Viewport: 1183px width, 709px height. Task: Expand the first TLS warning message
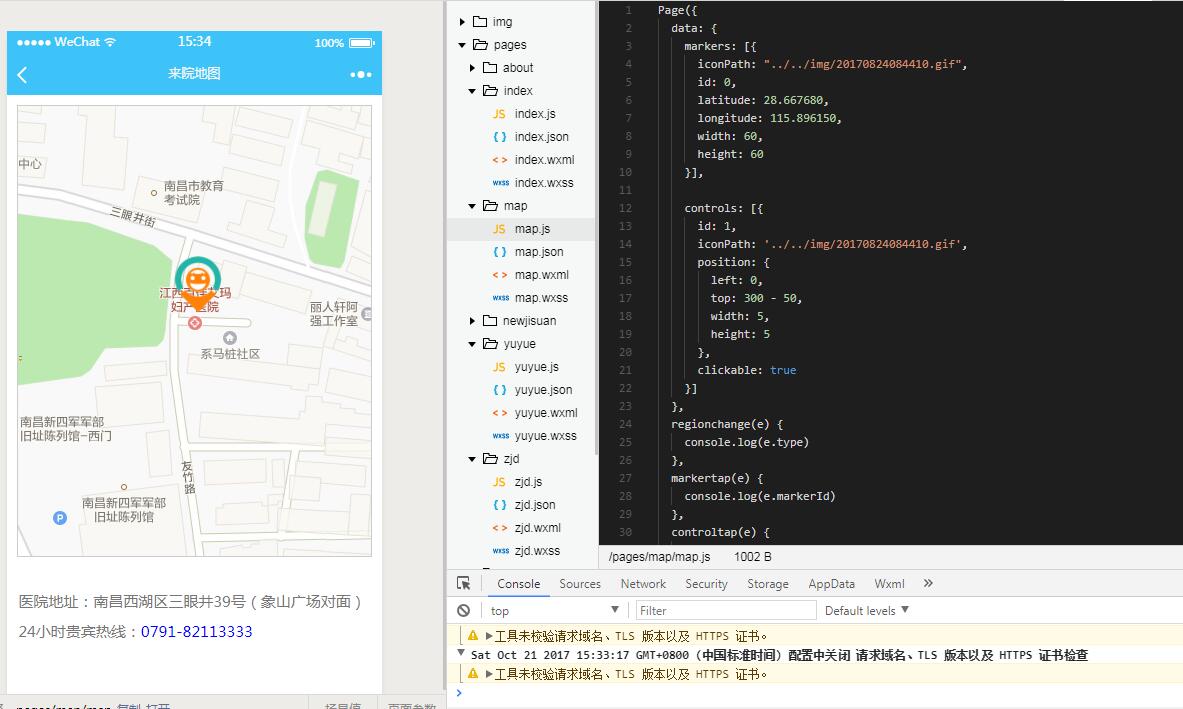click(489, 636)
